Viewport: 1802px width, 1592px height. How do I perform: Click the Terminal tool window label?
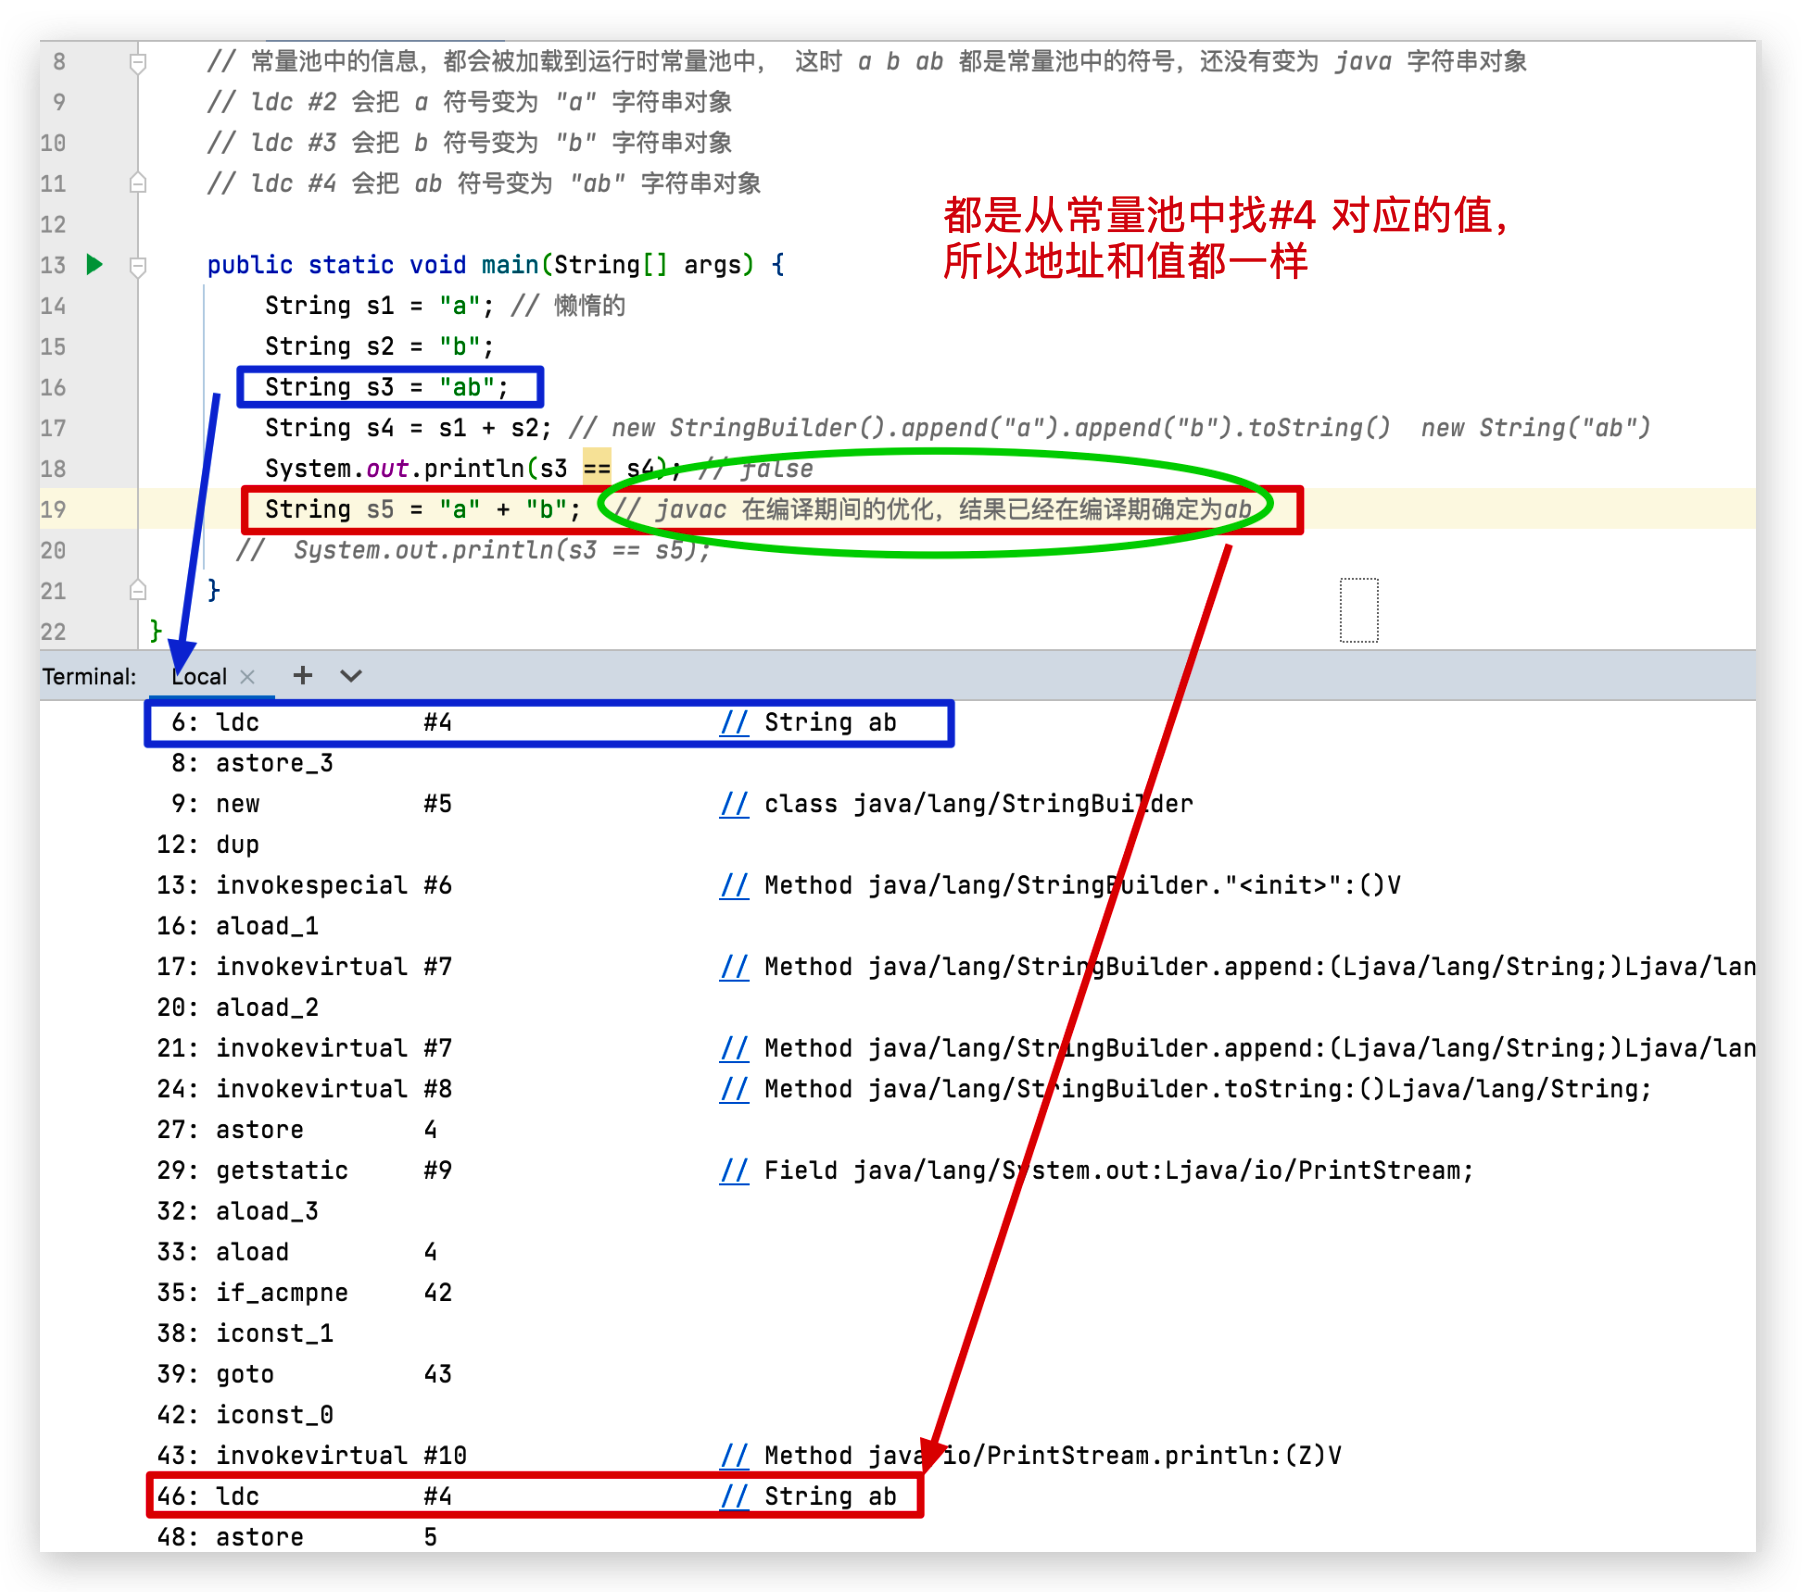(88, 676)
